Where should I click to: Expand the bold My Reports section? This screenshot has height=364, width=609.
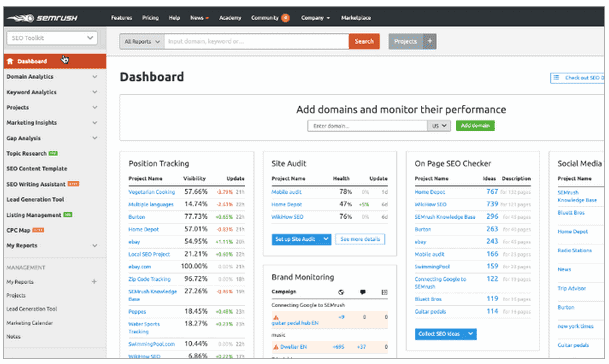pyautogui.click(x=95, y=246)
